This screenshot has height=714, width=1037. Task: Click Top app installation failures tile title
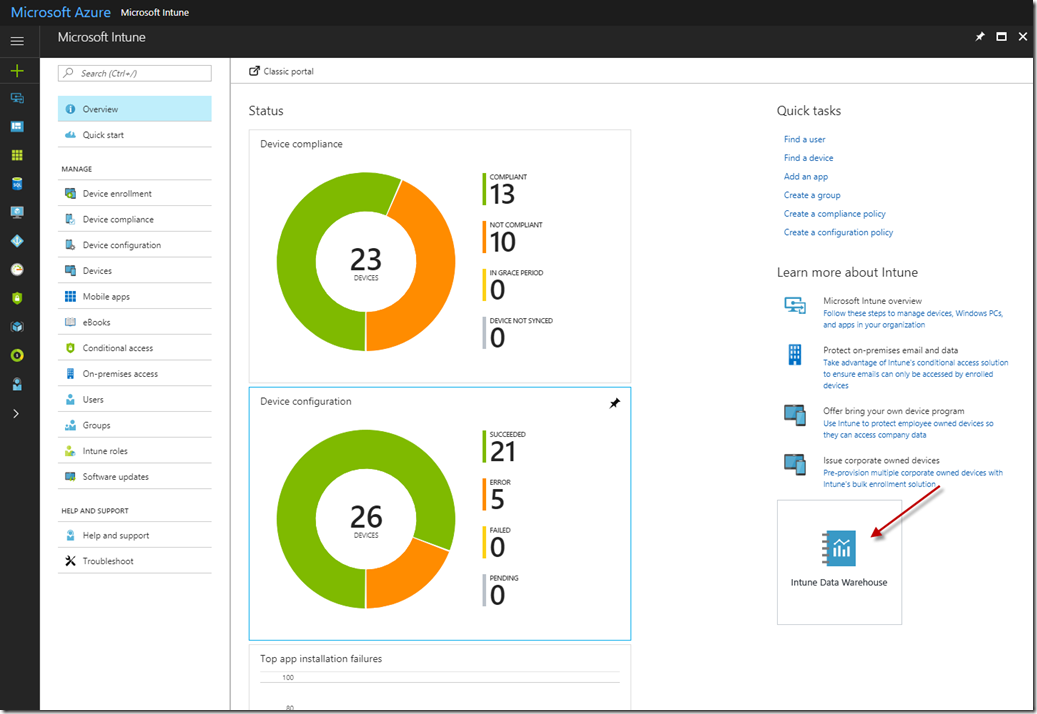coord(321,658)
